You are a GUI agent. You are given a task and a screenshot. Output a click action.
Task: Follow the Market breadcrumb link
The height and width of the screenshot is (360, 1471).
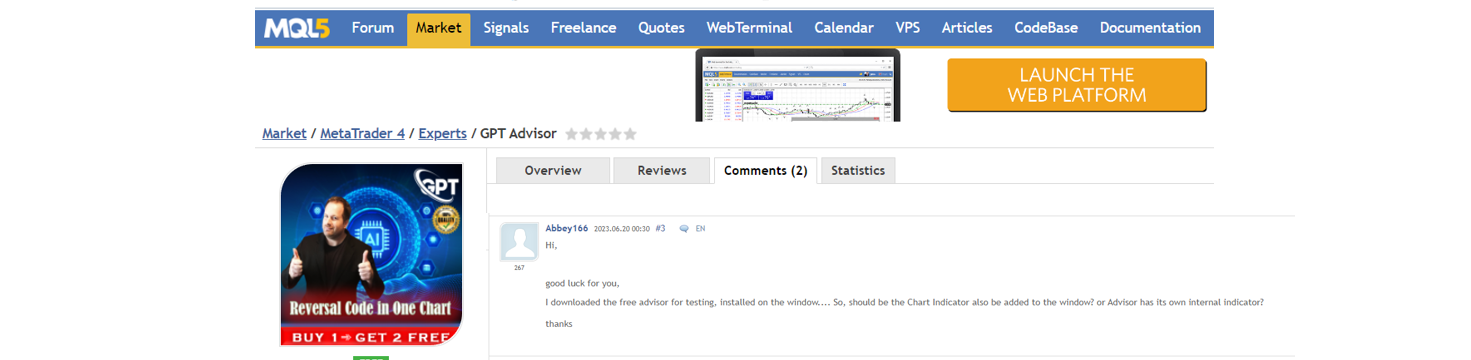[284, 134]
